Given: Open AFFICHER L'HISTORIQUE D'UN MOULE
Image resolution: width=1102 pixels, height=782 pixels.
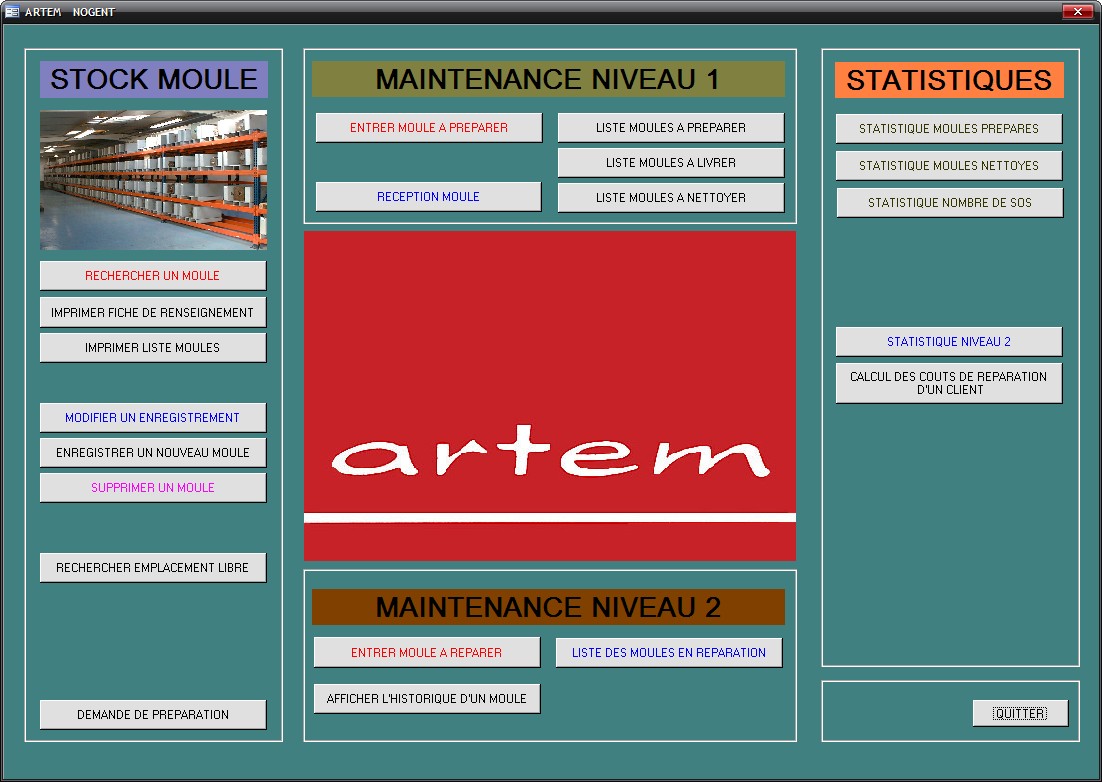Looking at the screenshot, I should [x=427, y=698].
